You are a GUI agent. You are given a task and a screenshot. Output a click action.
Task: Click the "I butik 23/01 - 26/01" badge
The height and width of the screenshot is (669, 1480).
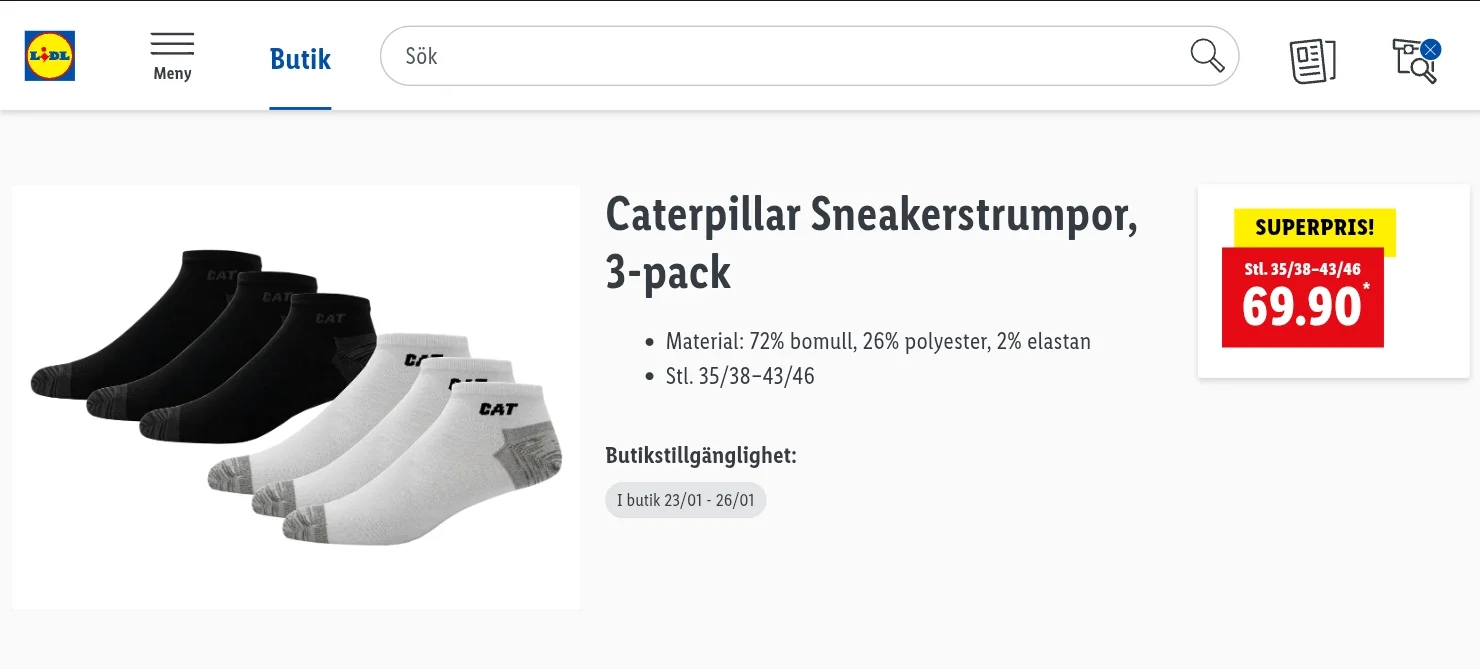pos(685,500)
